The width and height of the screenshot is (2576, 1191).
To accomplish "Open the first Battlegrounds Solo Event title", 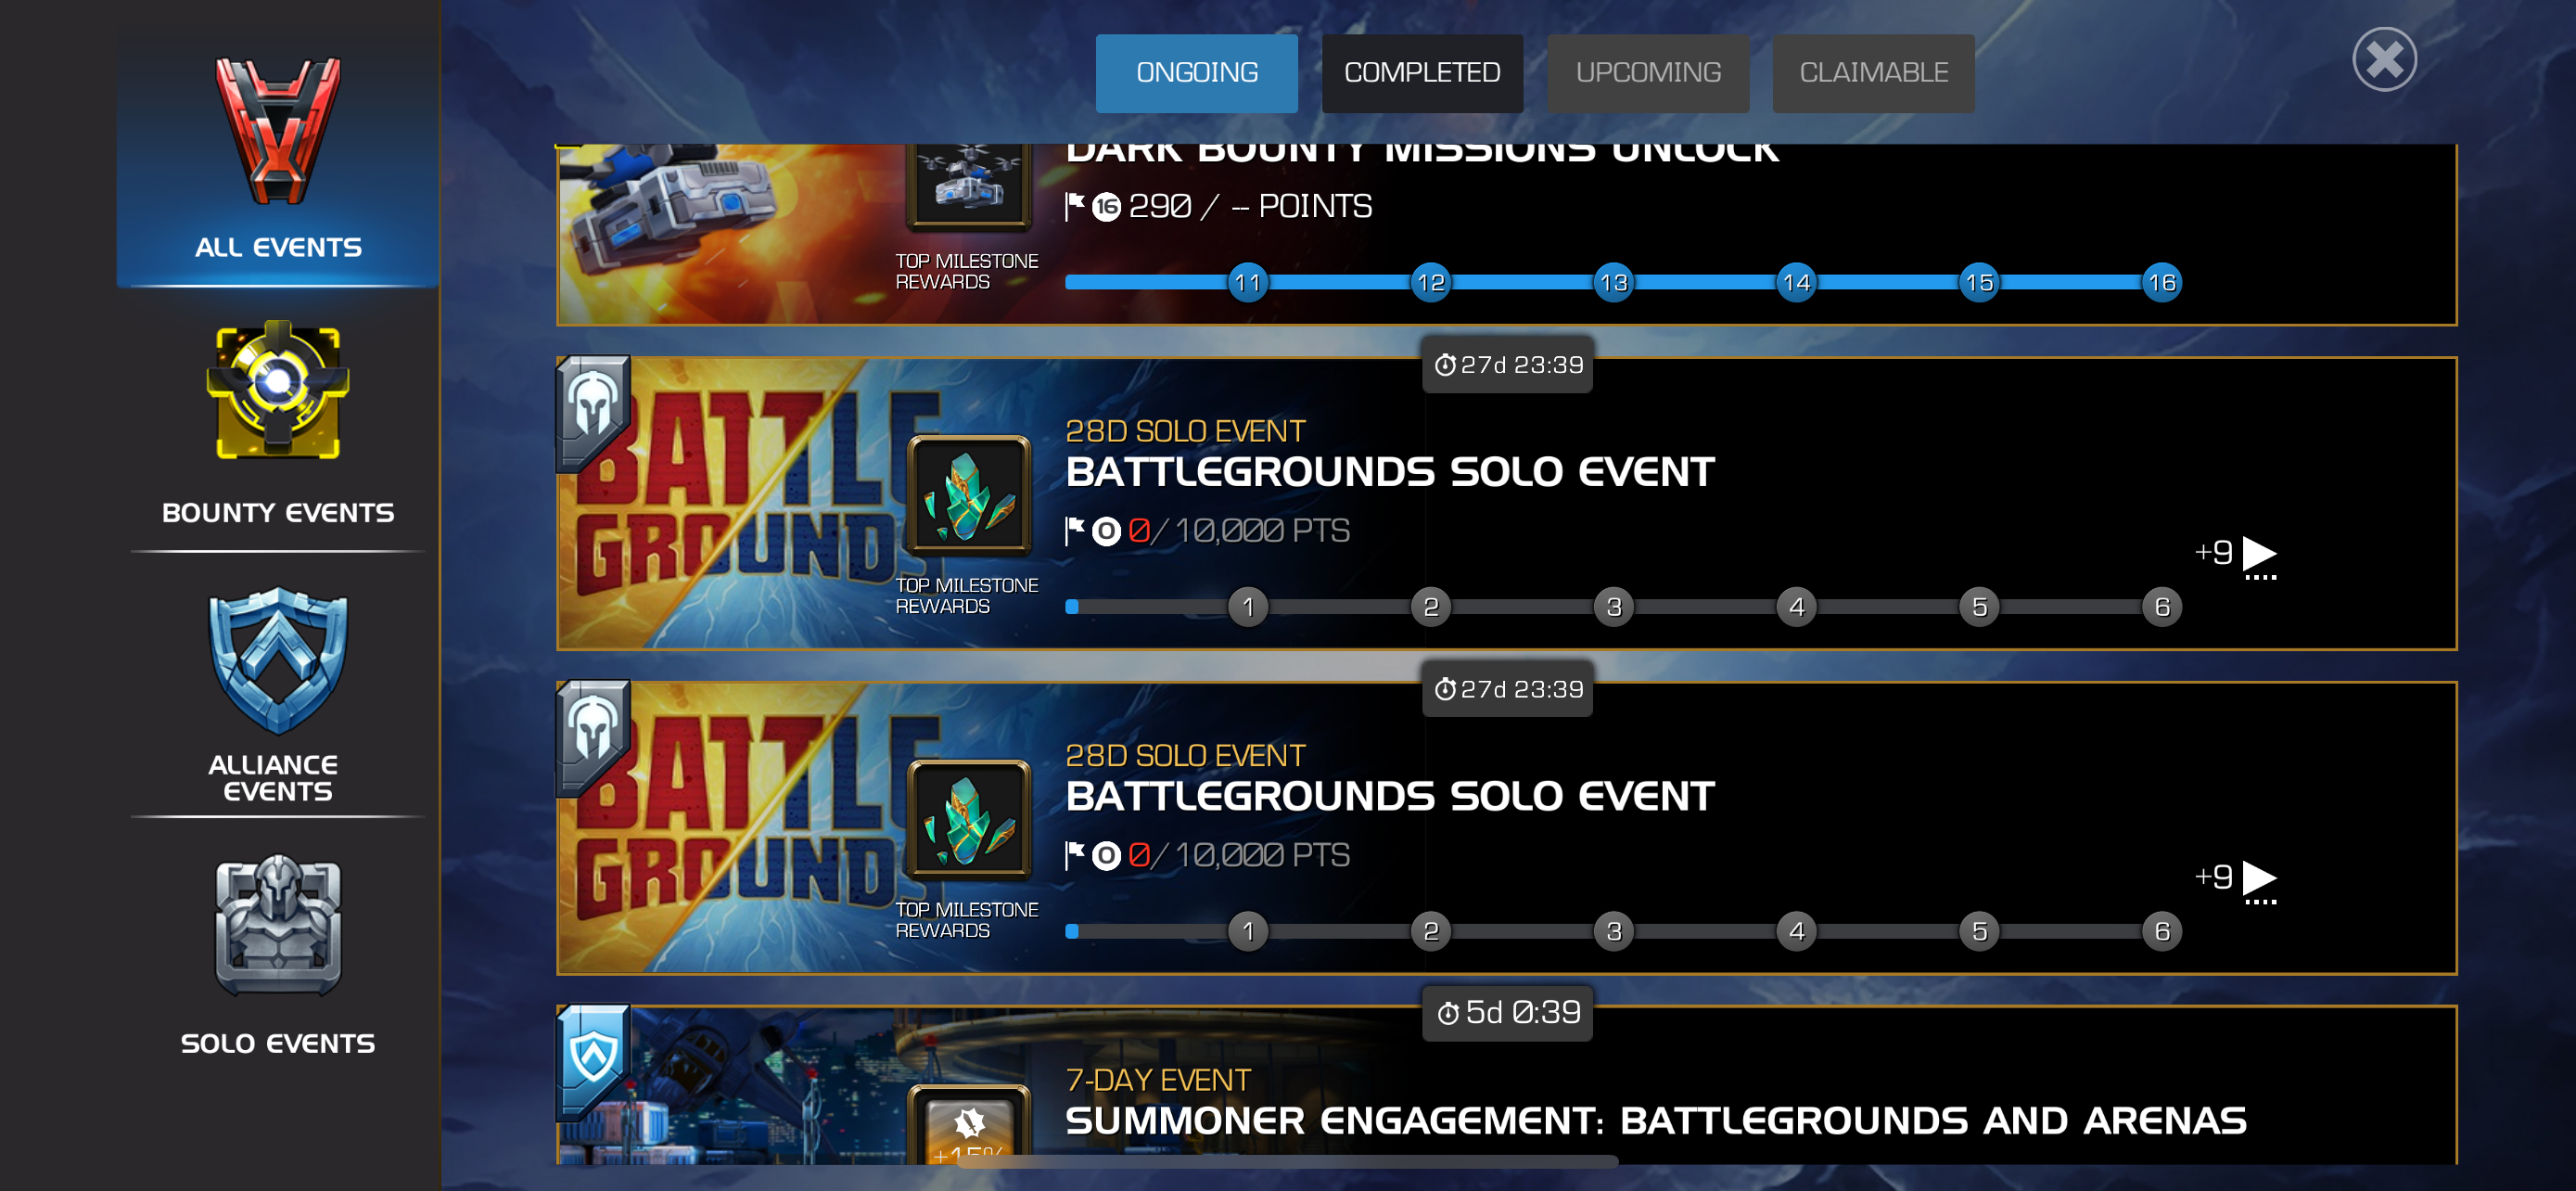I will tap(1389, 472).
